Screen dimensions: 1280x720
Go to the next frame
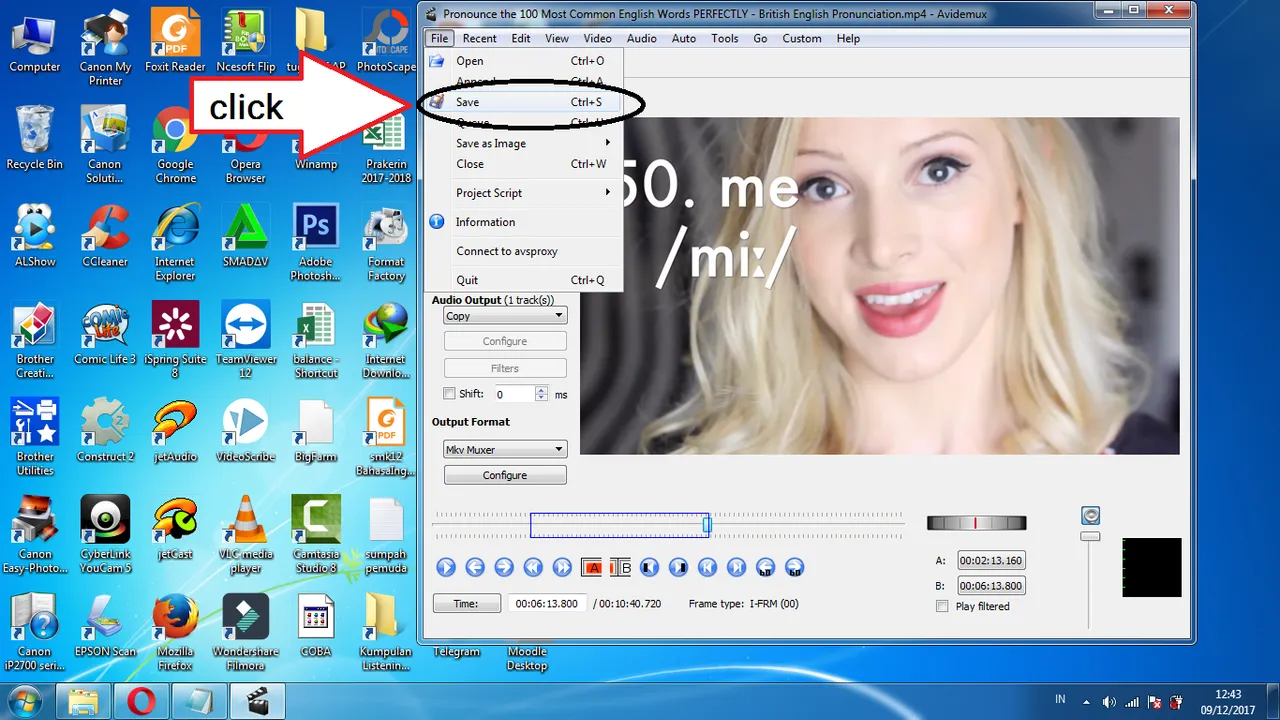(x=504, y=568)
